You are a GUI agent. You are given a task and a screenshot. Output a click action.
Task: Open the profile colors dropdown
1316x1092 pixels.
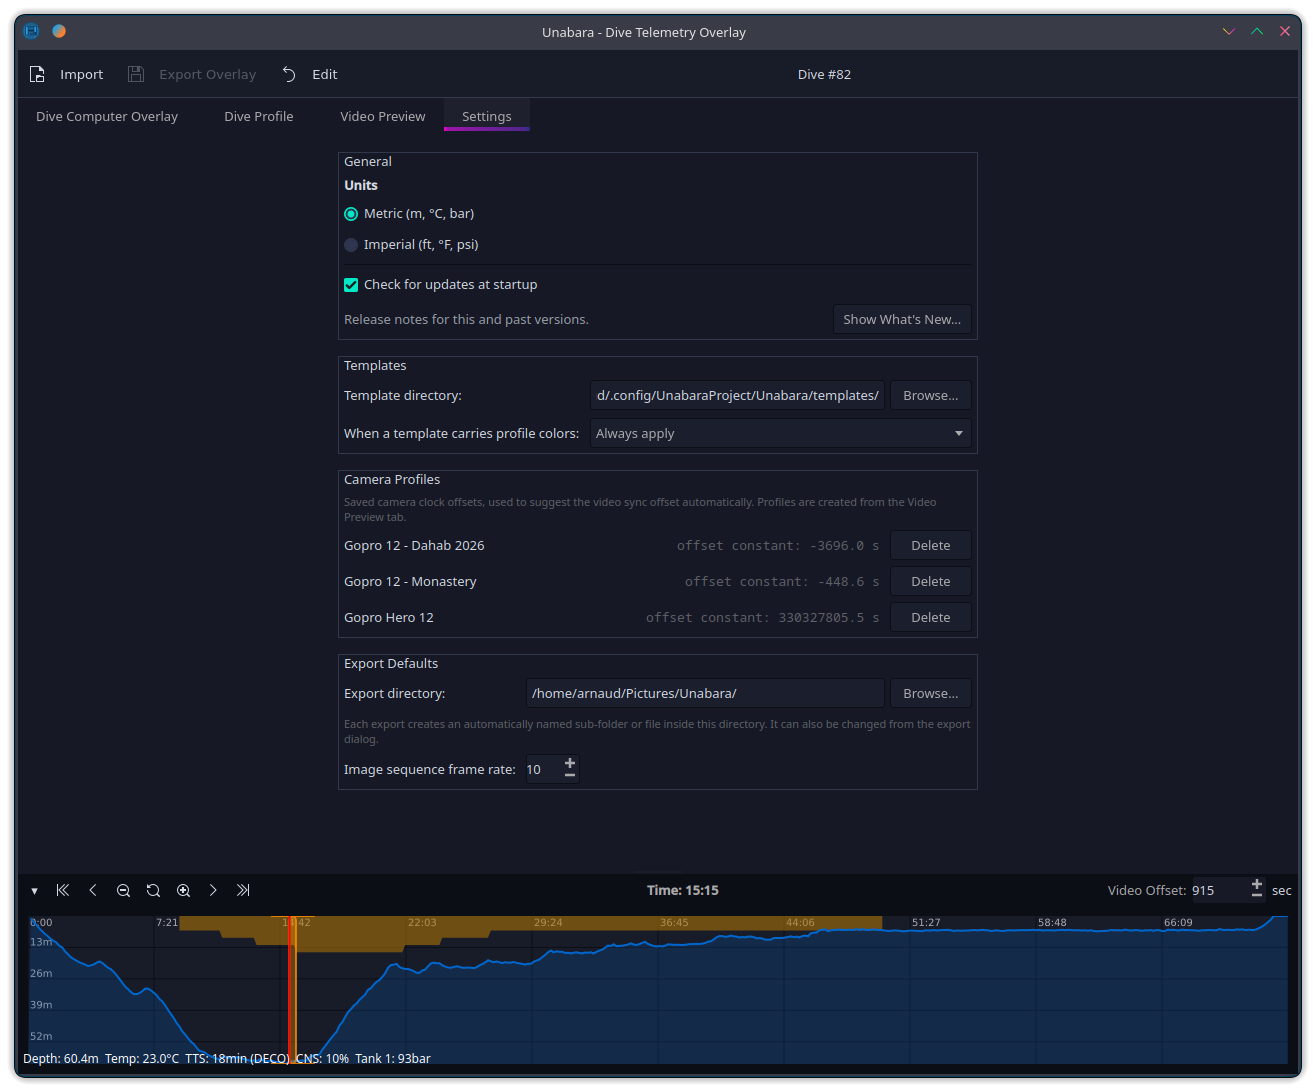point(780,433)
